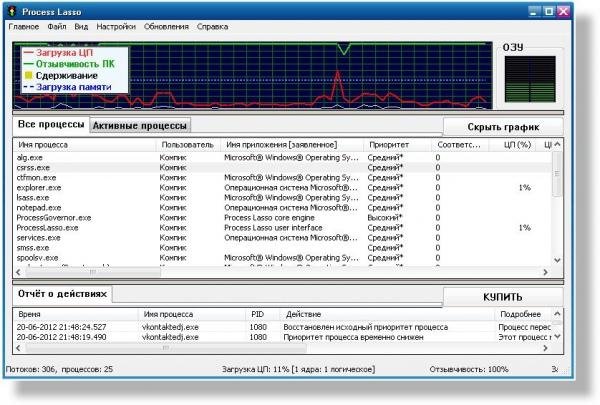Click Приоритет процесса временно снижен action text
Viewport: 600px width, 405px height.
353,337
